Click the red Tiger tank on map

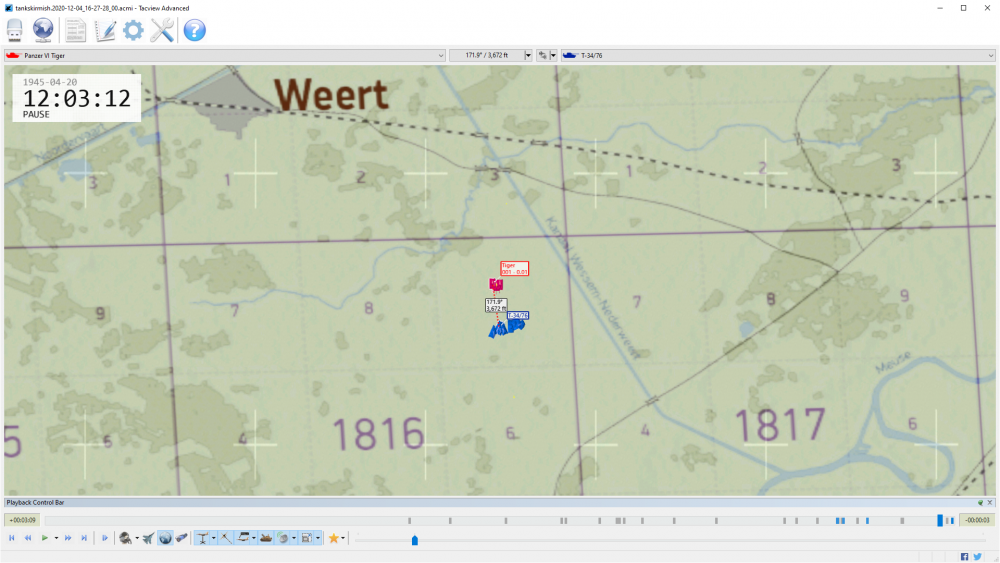496,284
